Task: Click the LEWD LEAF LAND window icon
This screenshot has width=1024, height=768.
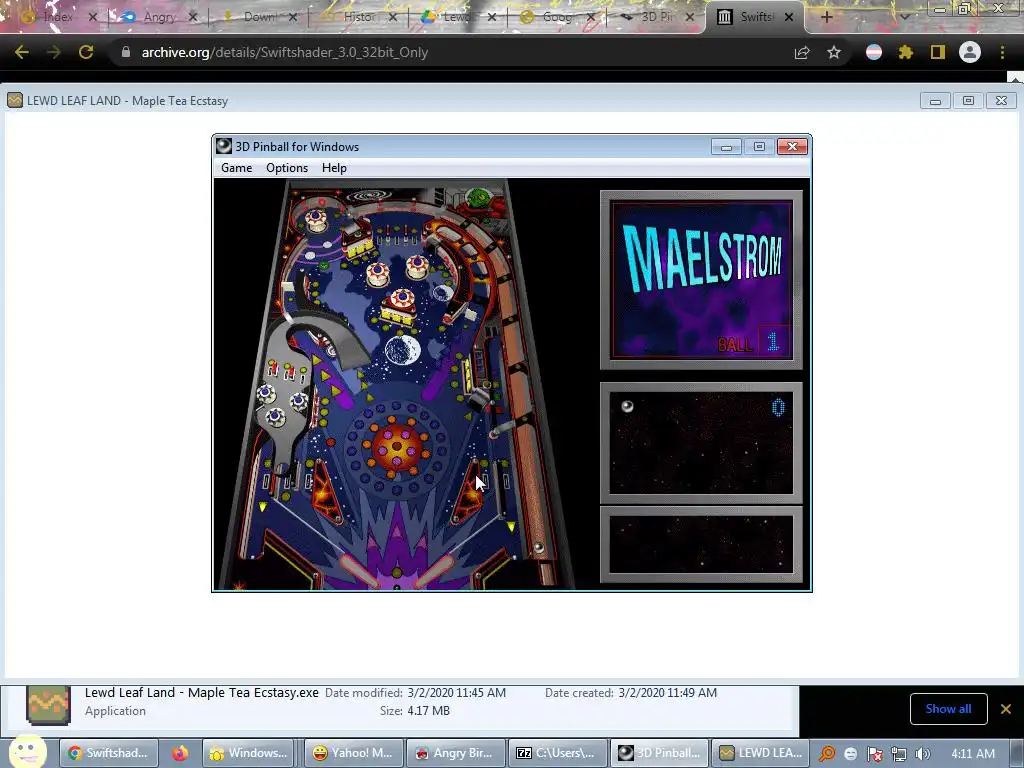Action: [15, 101]
